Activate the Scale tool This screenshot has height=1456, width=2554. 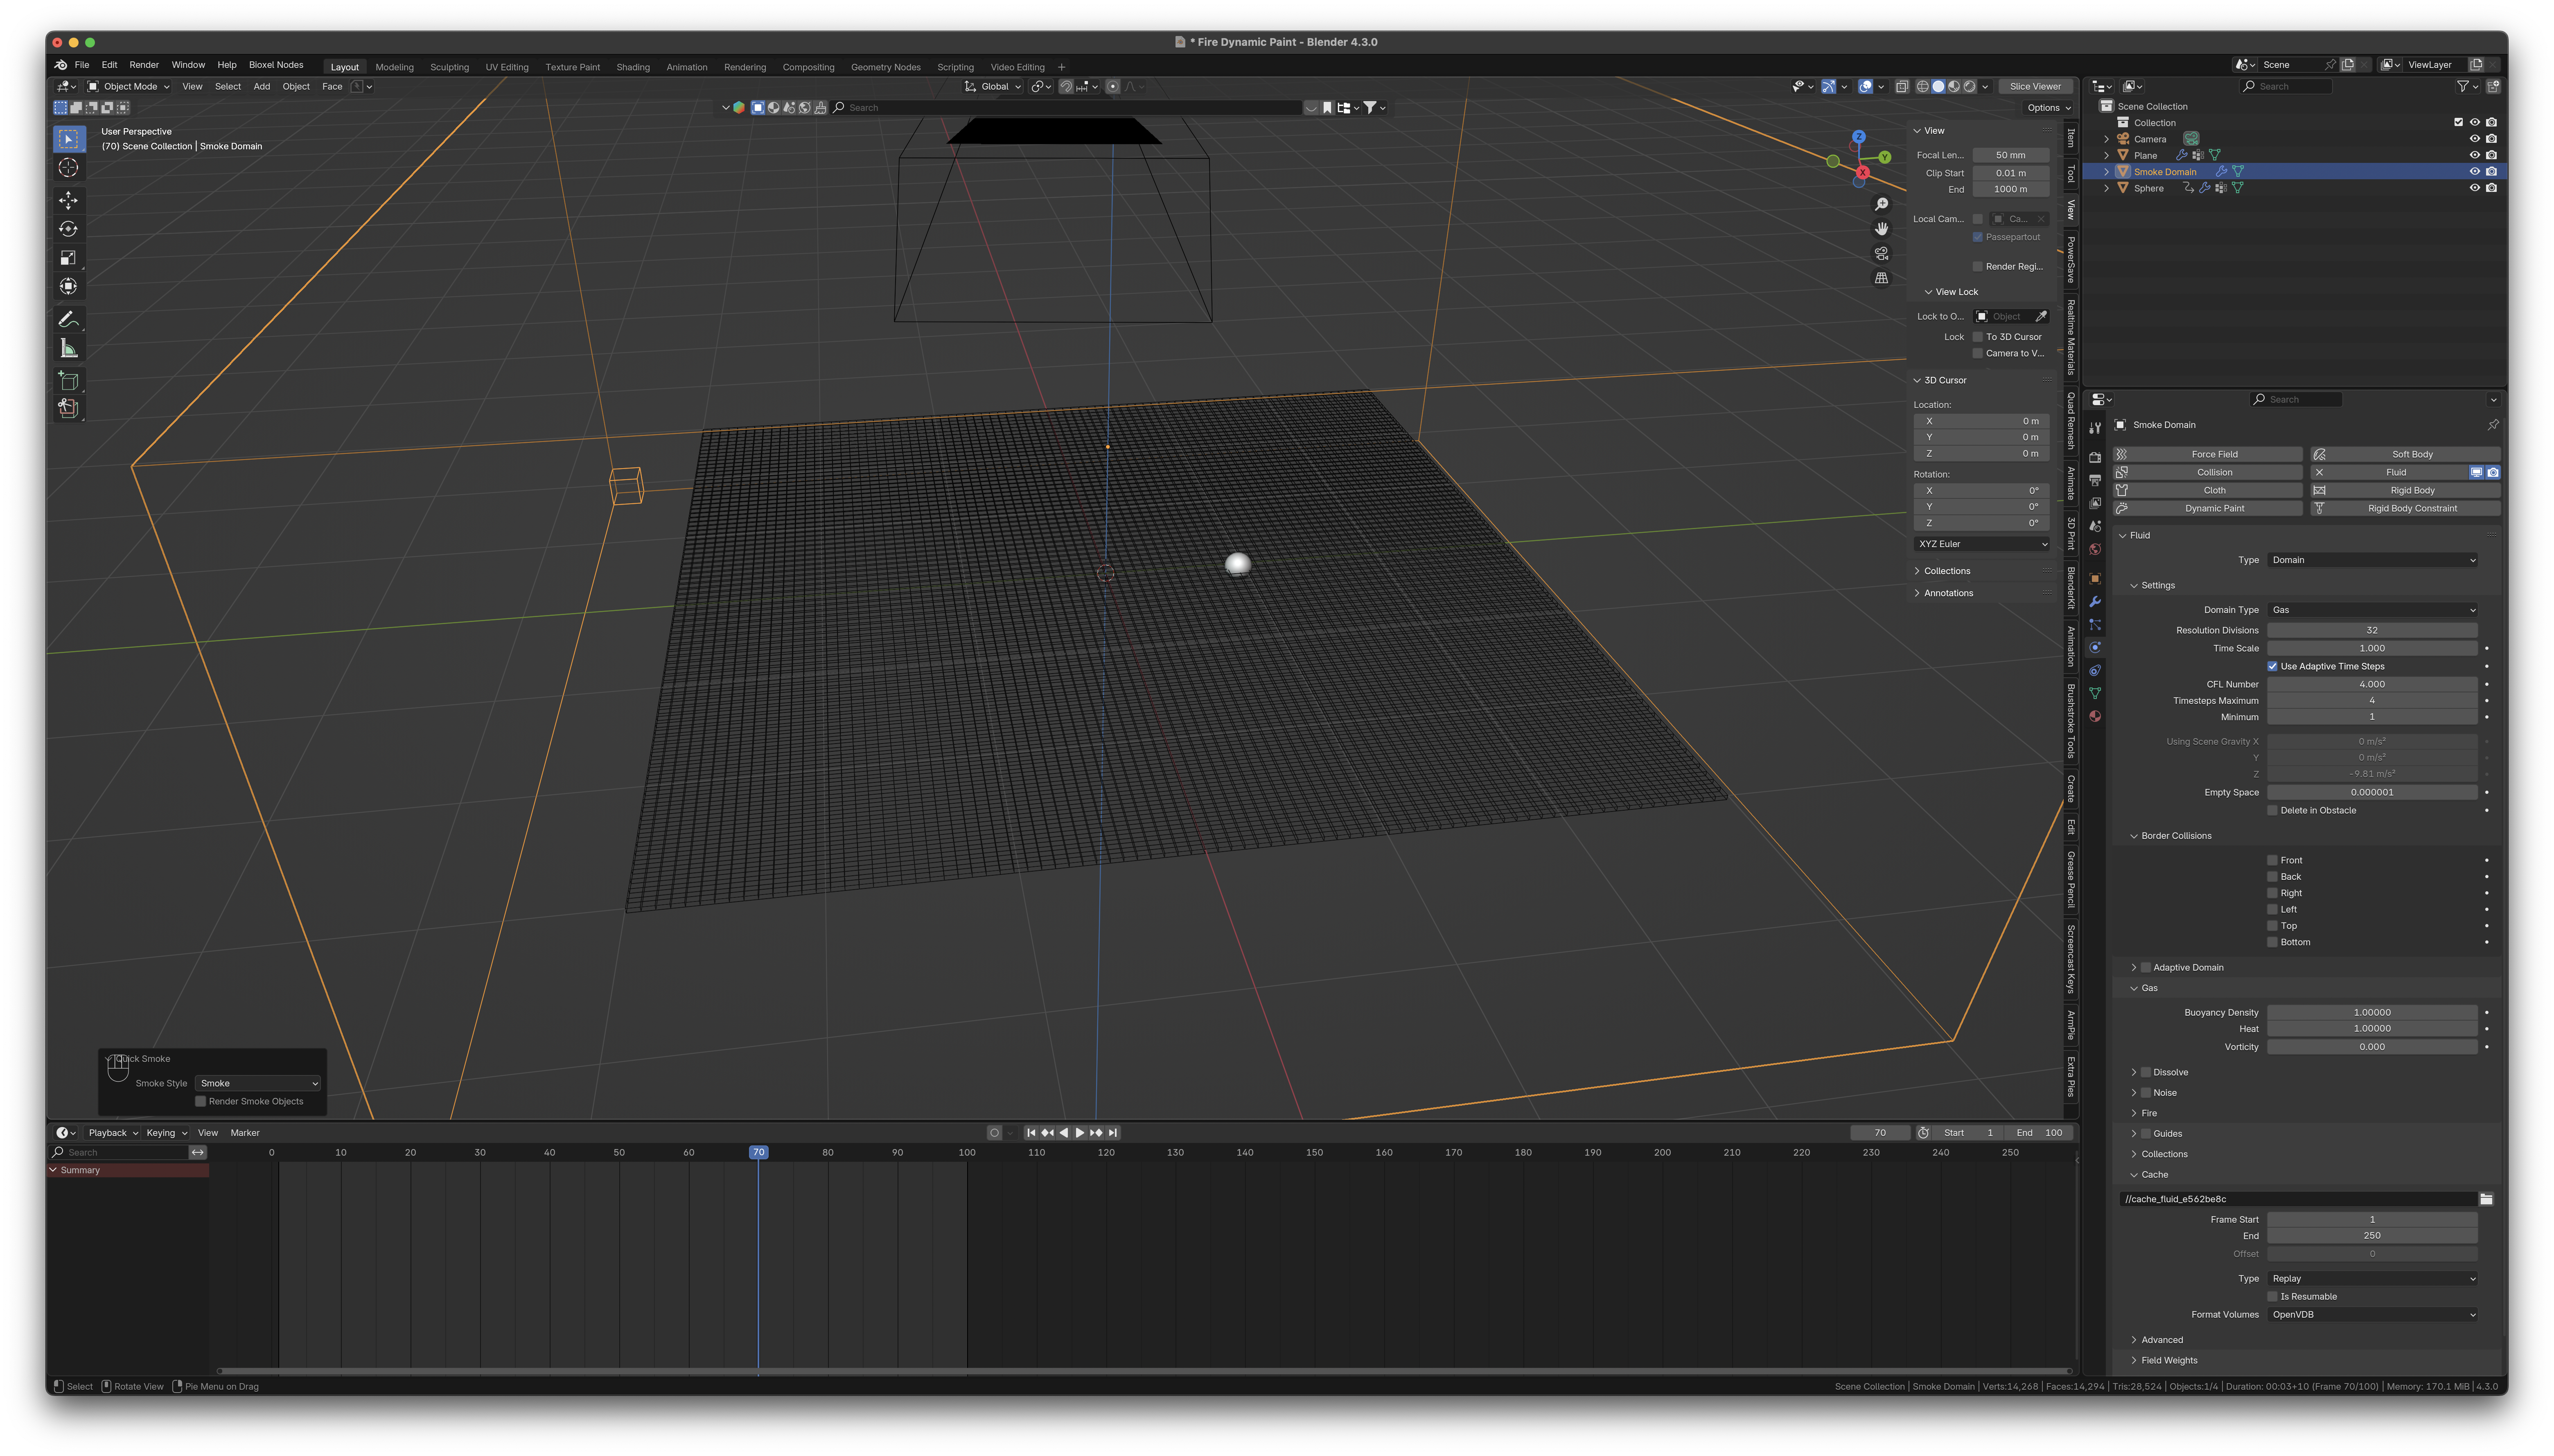pos(68,258)
